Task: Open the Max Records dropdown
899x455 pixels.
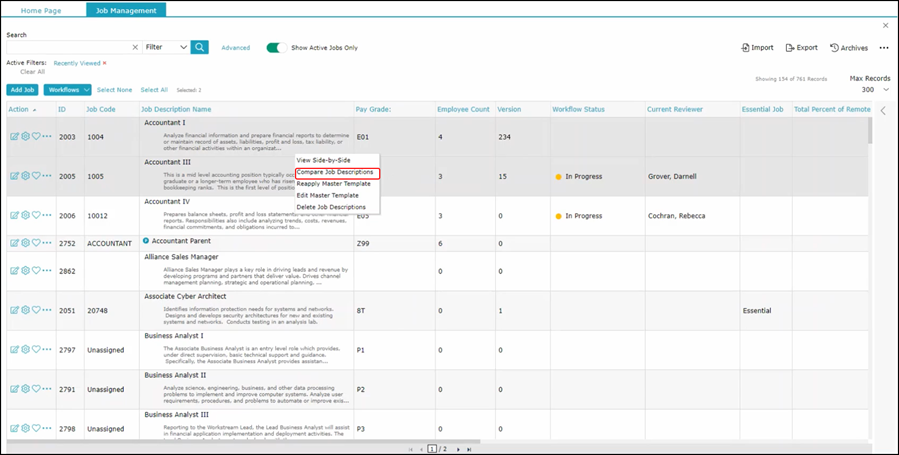Action: click(x=884, y=89)
